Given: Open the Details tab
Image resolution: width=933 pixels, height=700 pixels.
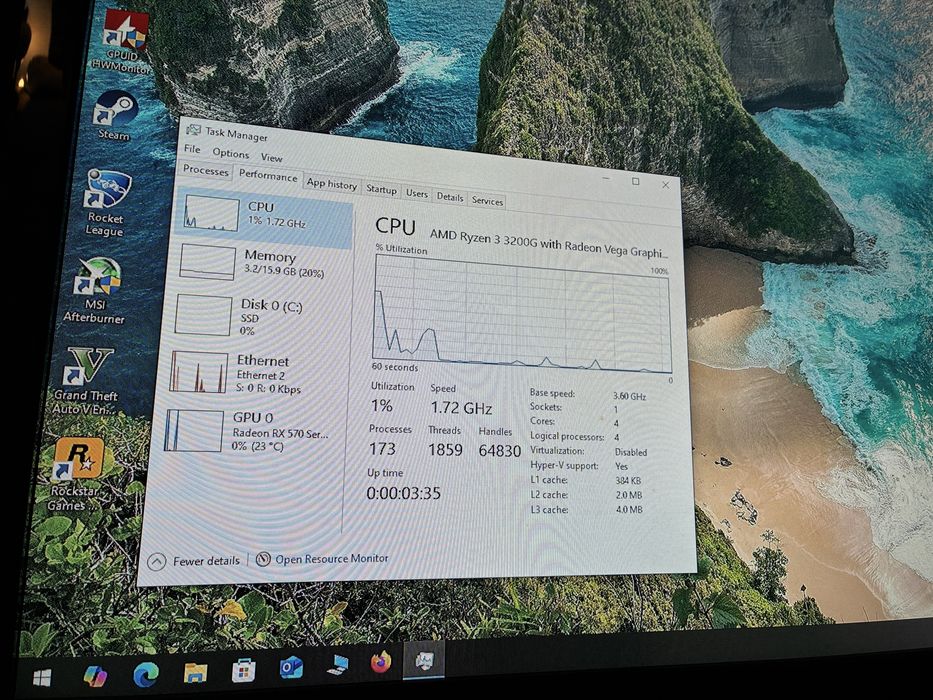Looking at the screenshot, I should tap(450, 197).
